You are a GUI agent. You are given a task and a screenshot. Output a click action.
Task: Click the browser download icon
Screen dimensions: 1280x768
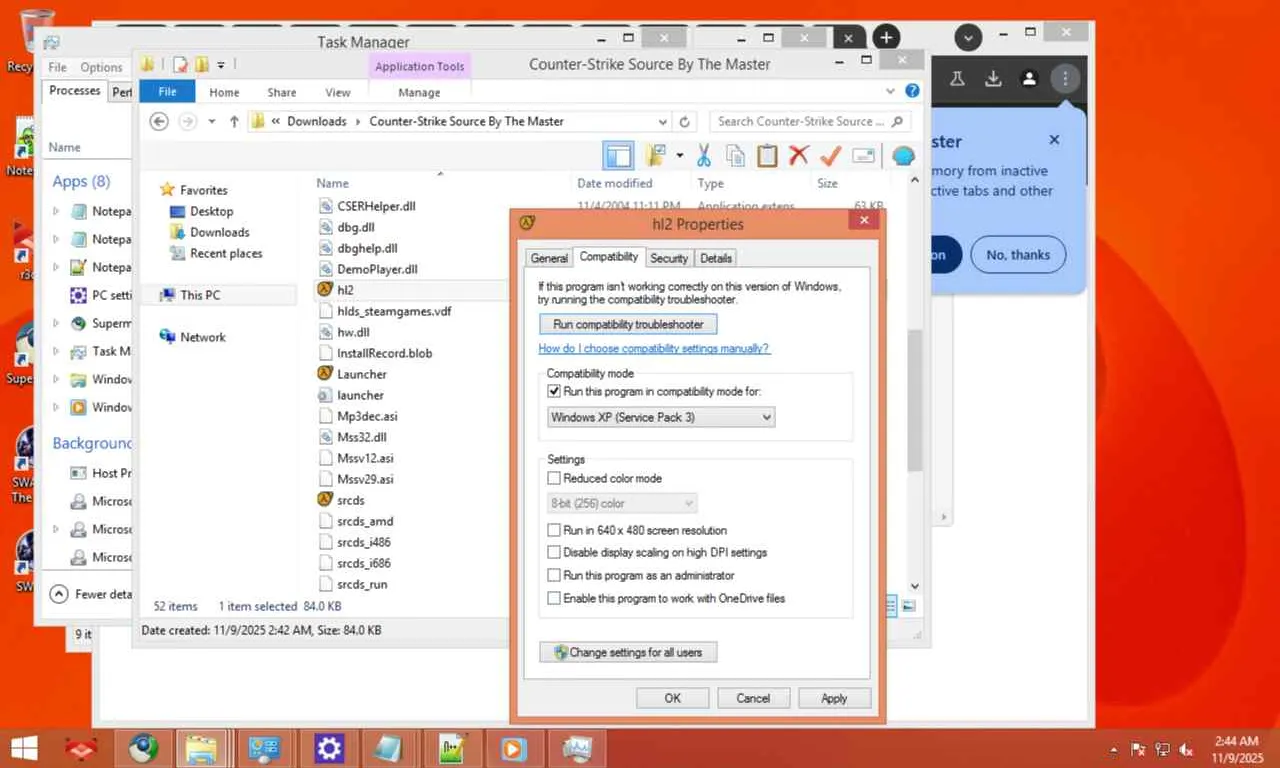click(x=993, y=79)
